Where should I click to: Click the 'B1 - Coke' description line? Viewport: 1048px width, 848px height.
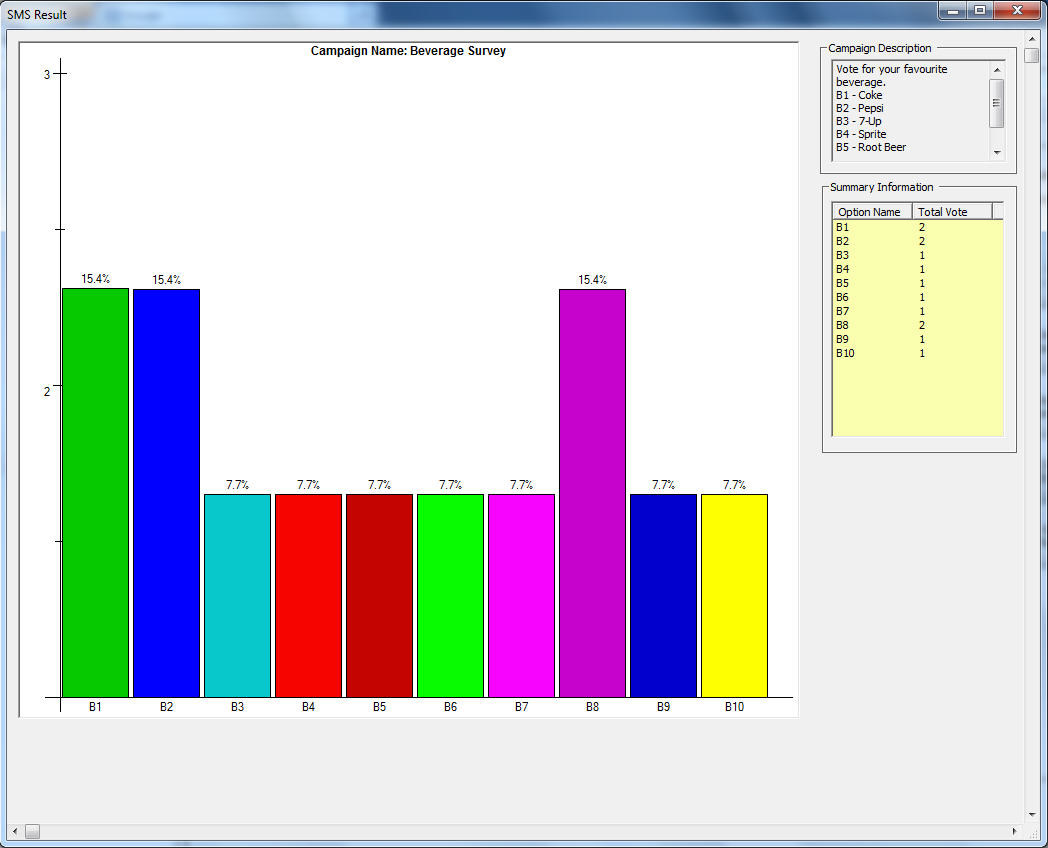[859, 95]
